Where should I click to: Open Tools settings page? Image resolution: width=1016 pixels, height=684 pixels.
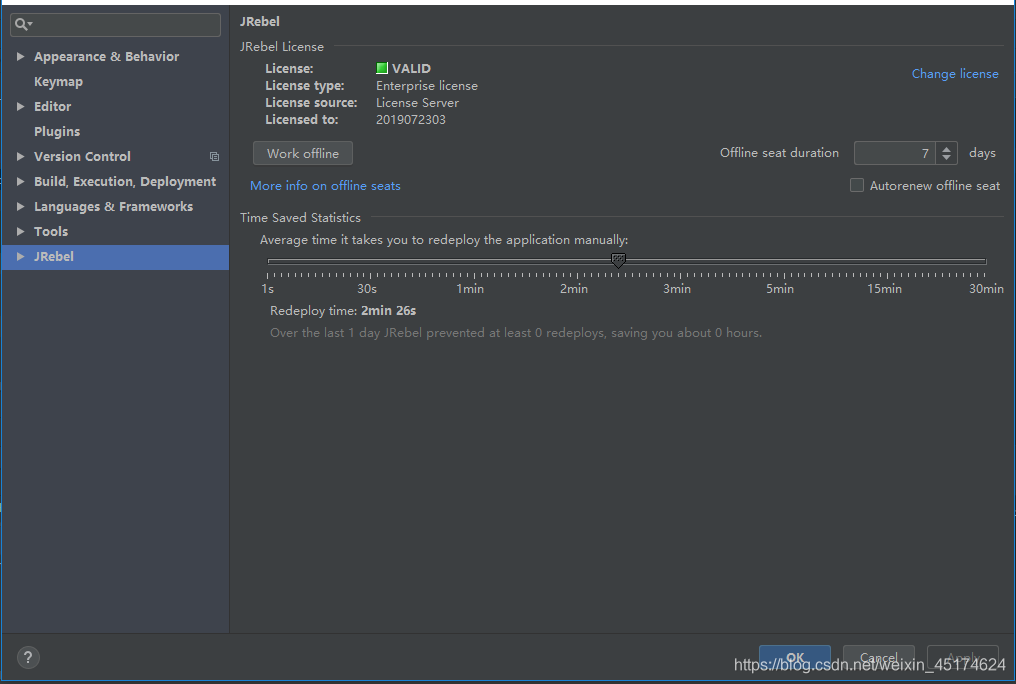point(51,231)
